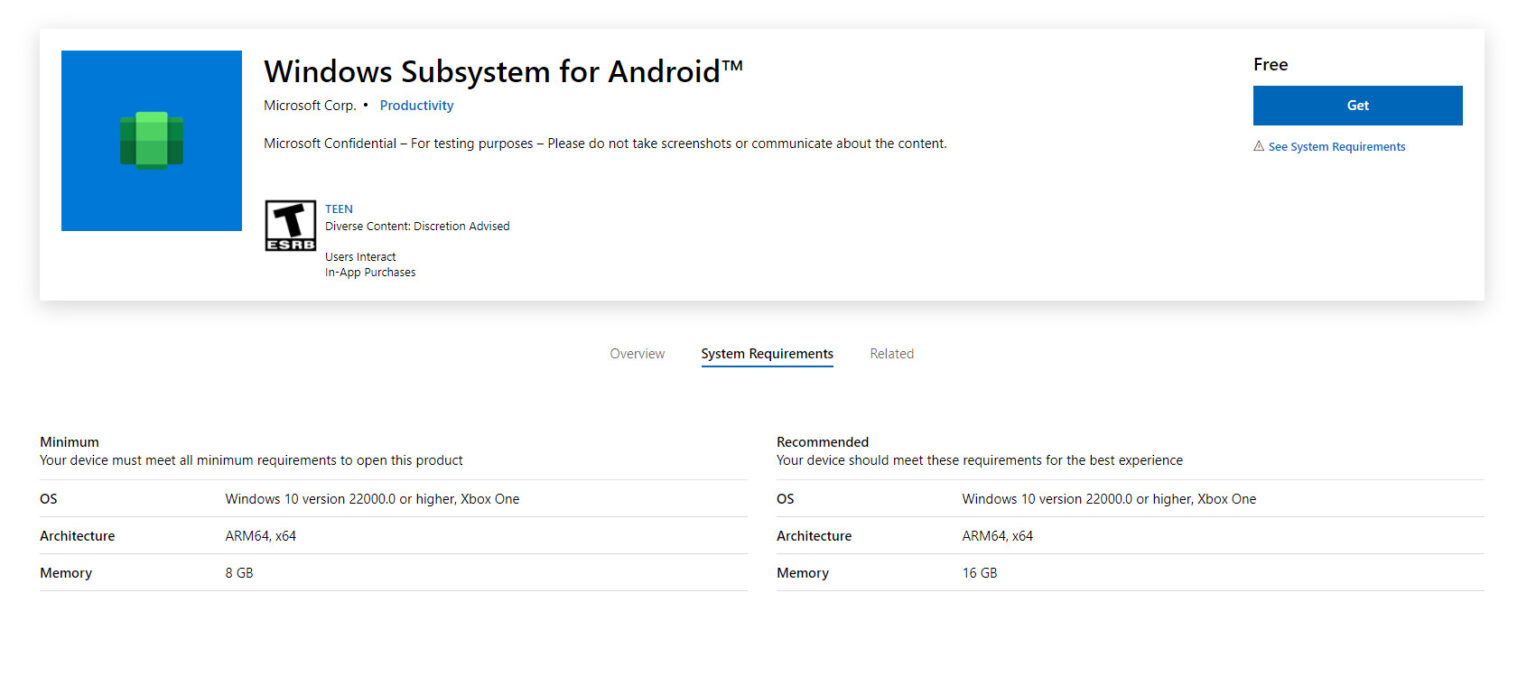Click the See System Requirements link
The height and width of the screenshot is (695, 1536).
(x=1336, y=146)
